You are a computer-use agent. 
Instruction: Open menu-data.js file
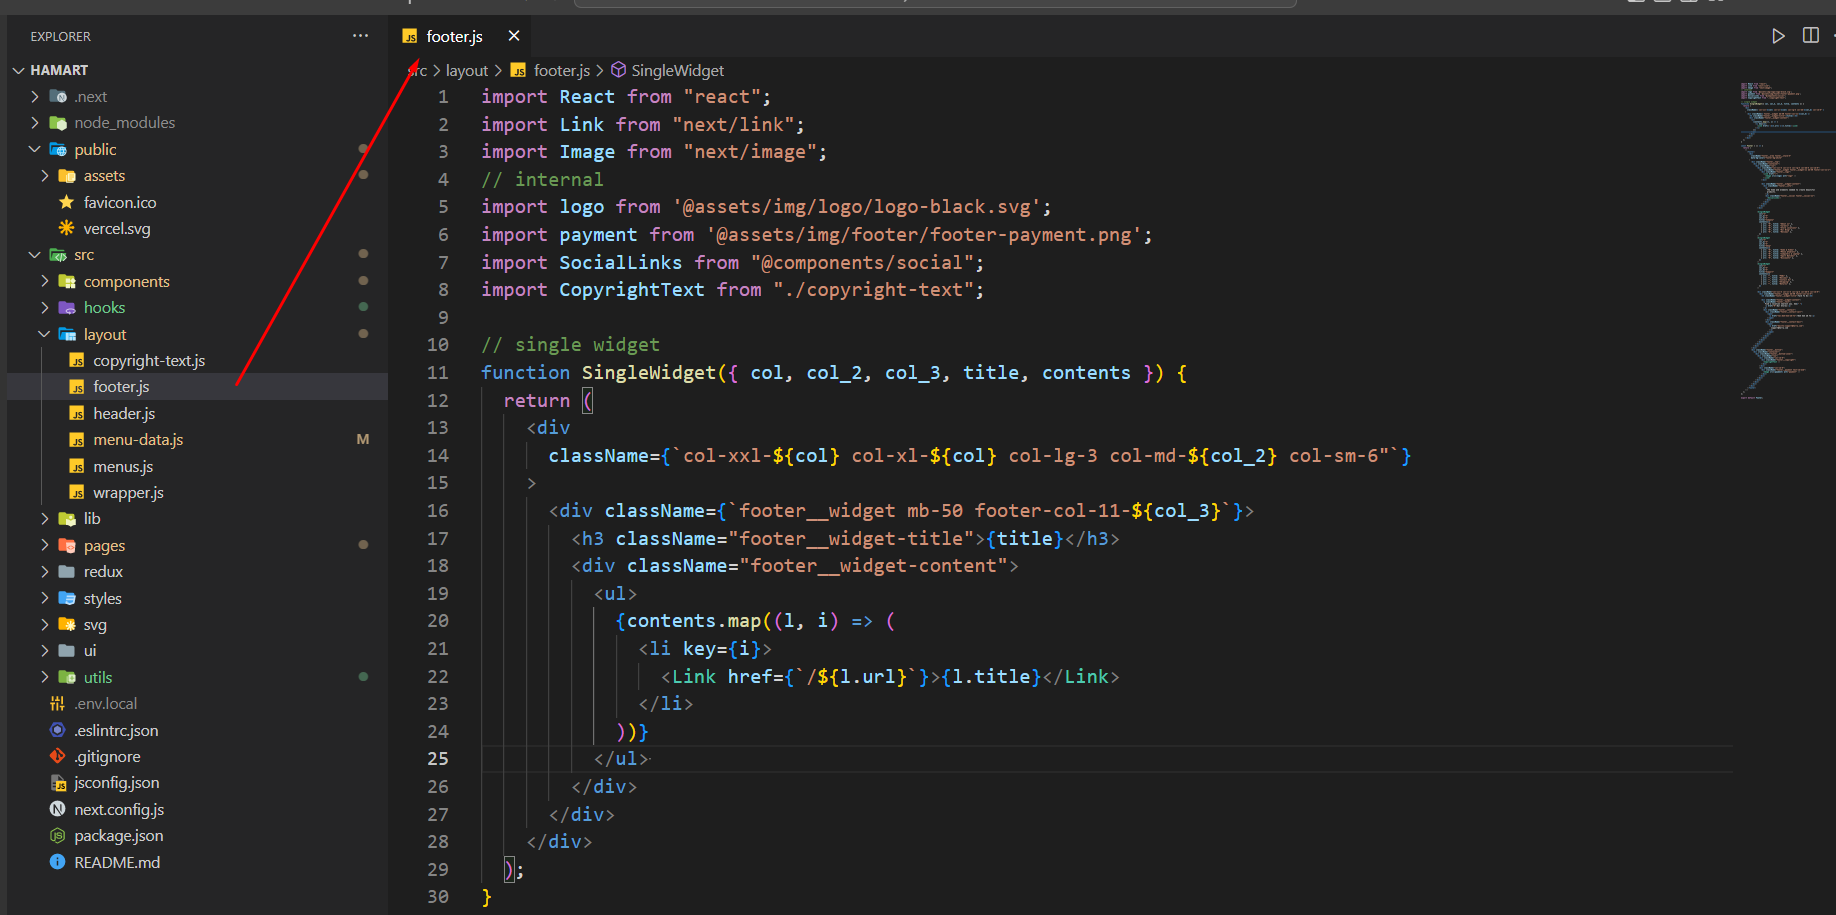click(138, 440)
